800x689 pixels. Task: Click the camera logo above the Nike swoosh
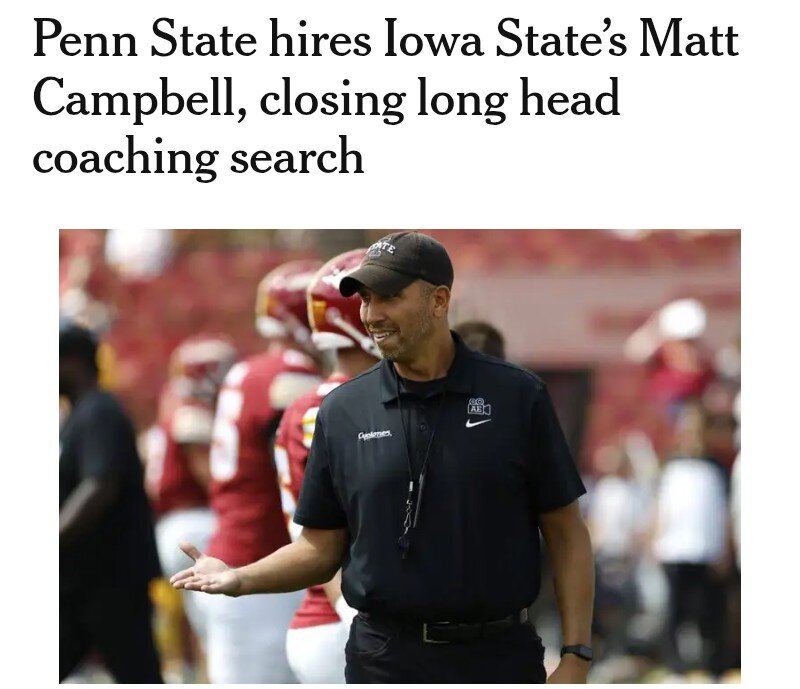pos(479,406)
